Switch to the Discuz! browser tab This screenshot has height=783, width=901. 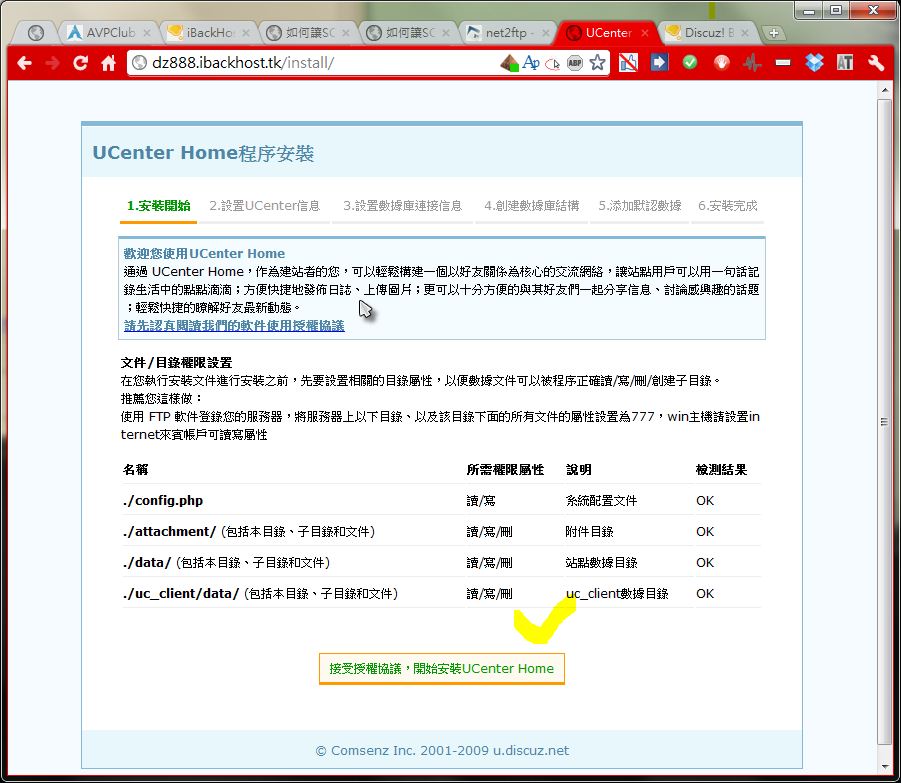pos(705,32)
